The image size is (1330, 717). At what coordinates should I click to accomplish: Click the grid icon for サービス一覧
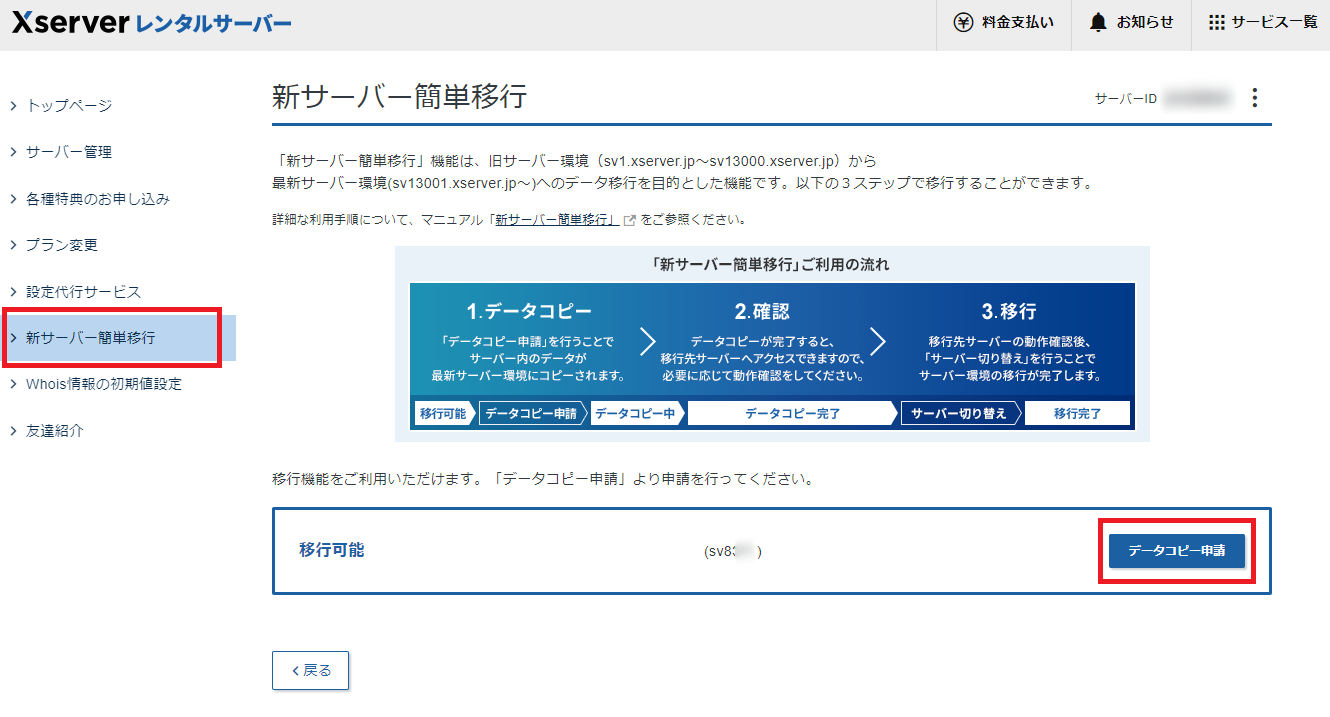click(x=1216, y=22)
